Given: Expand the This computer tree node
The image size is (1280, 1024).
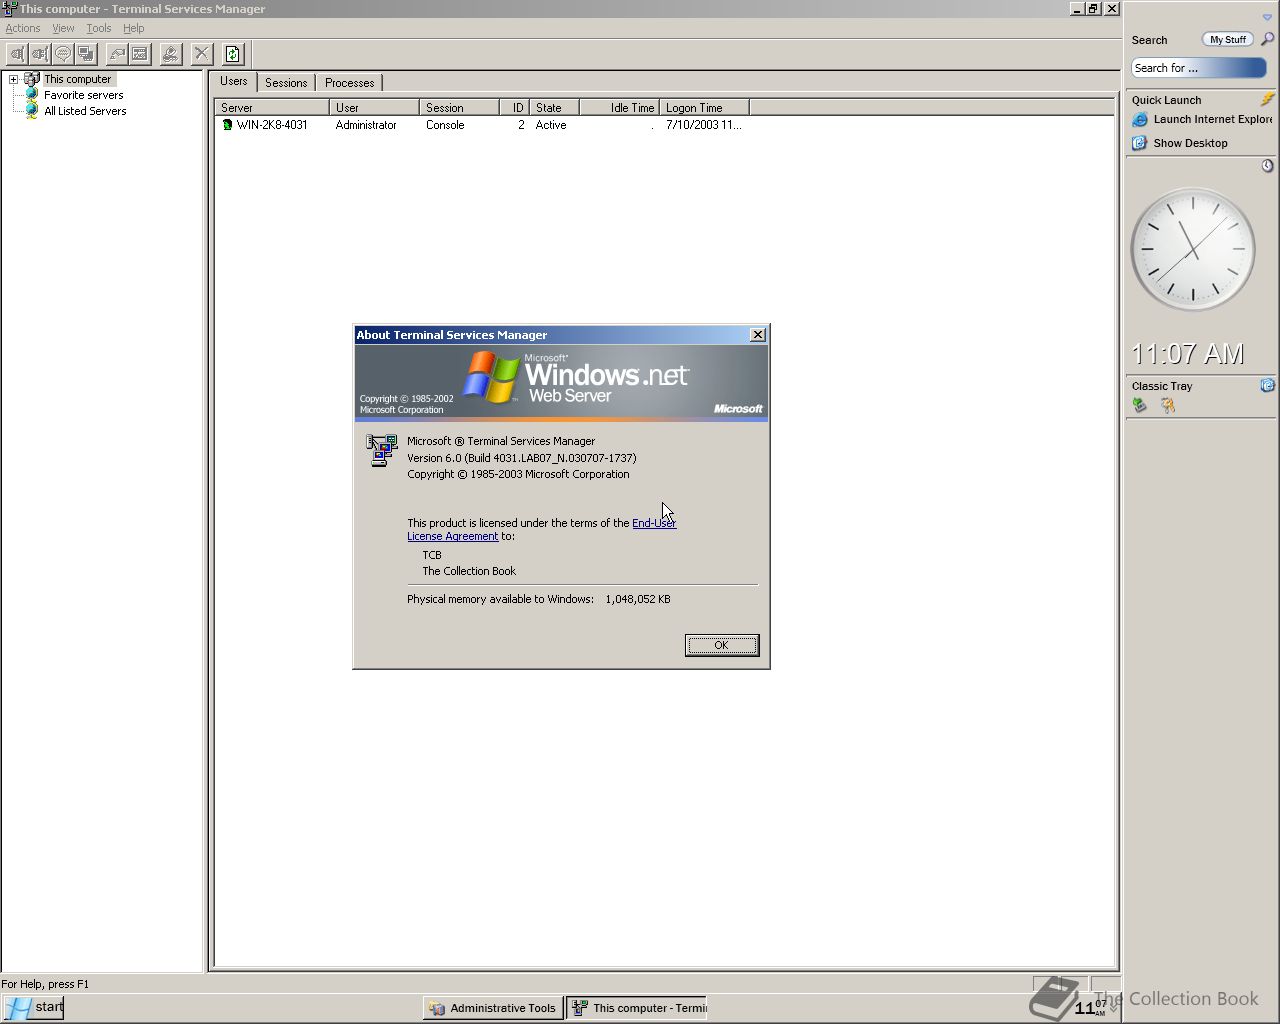Looking at the screenshot, I should tap(14, 79).
